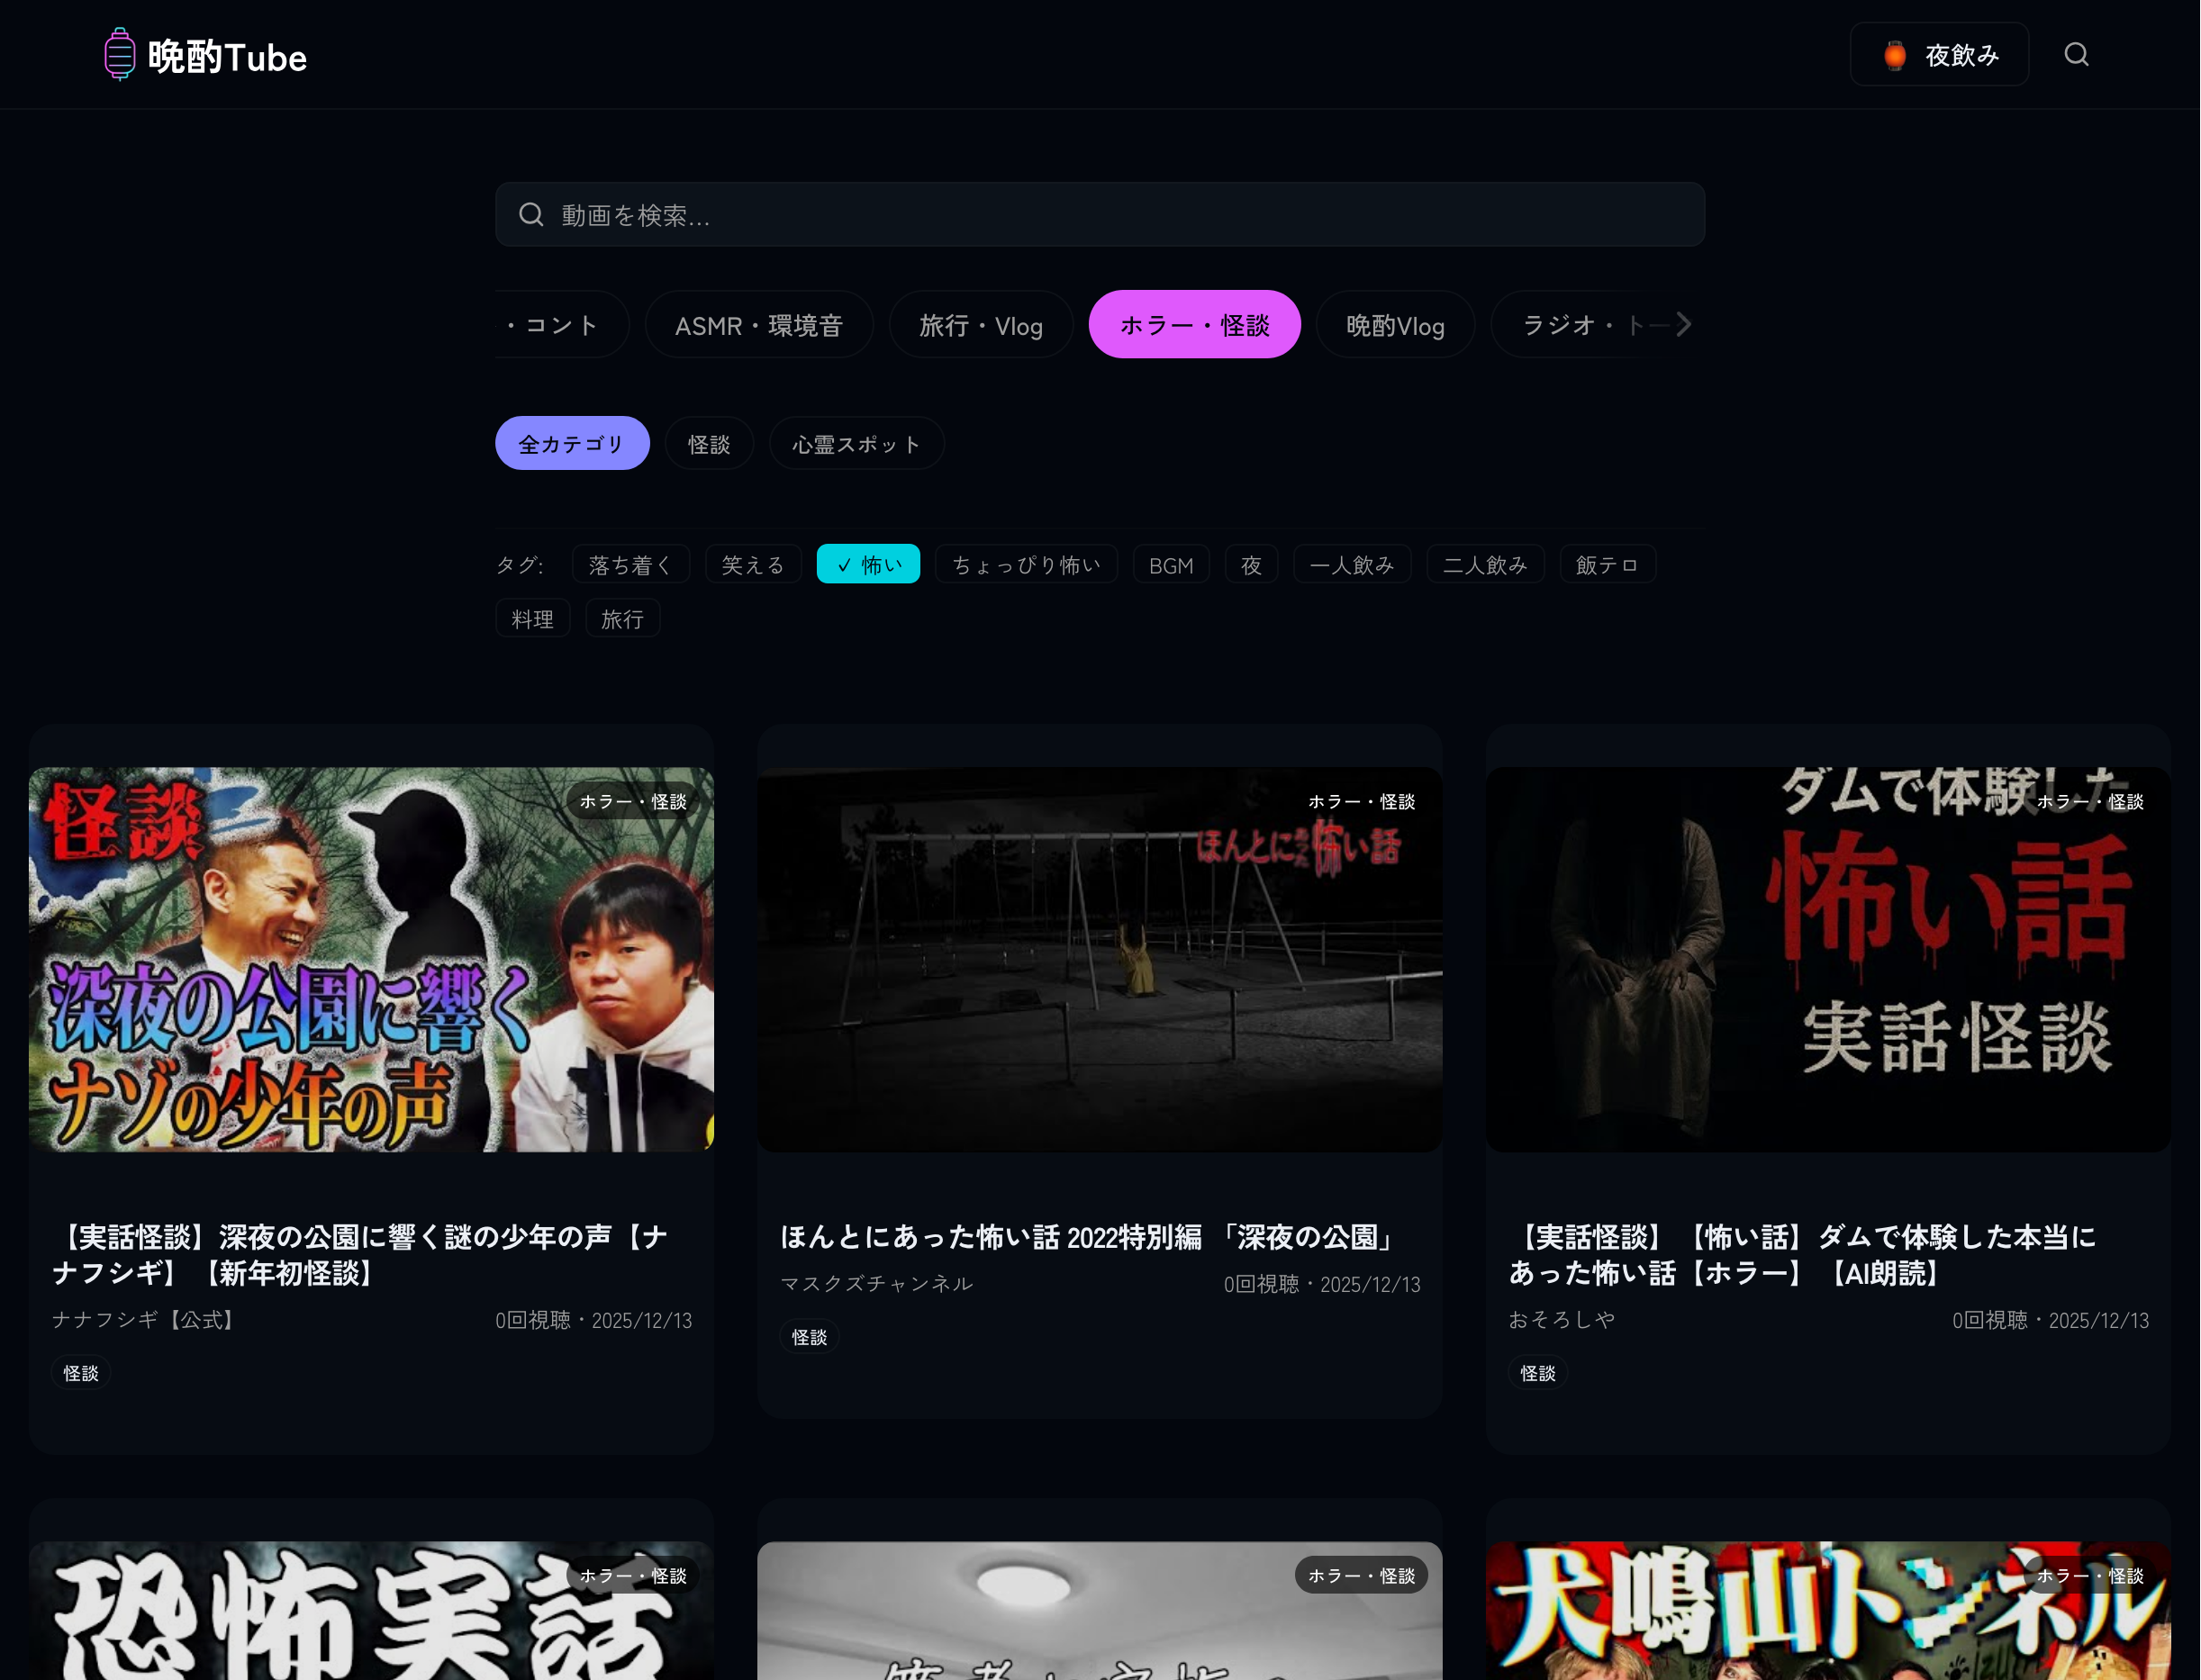
Task: Open the dark swing-set video thumbnail
Action: point(1099,959)
